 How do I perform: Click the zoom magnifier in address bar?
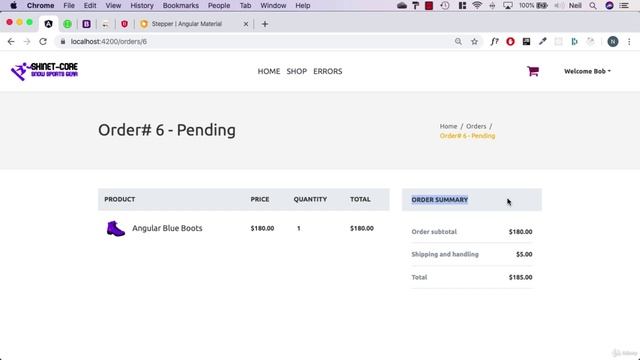tap(458, 42)
